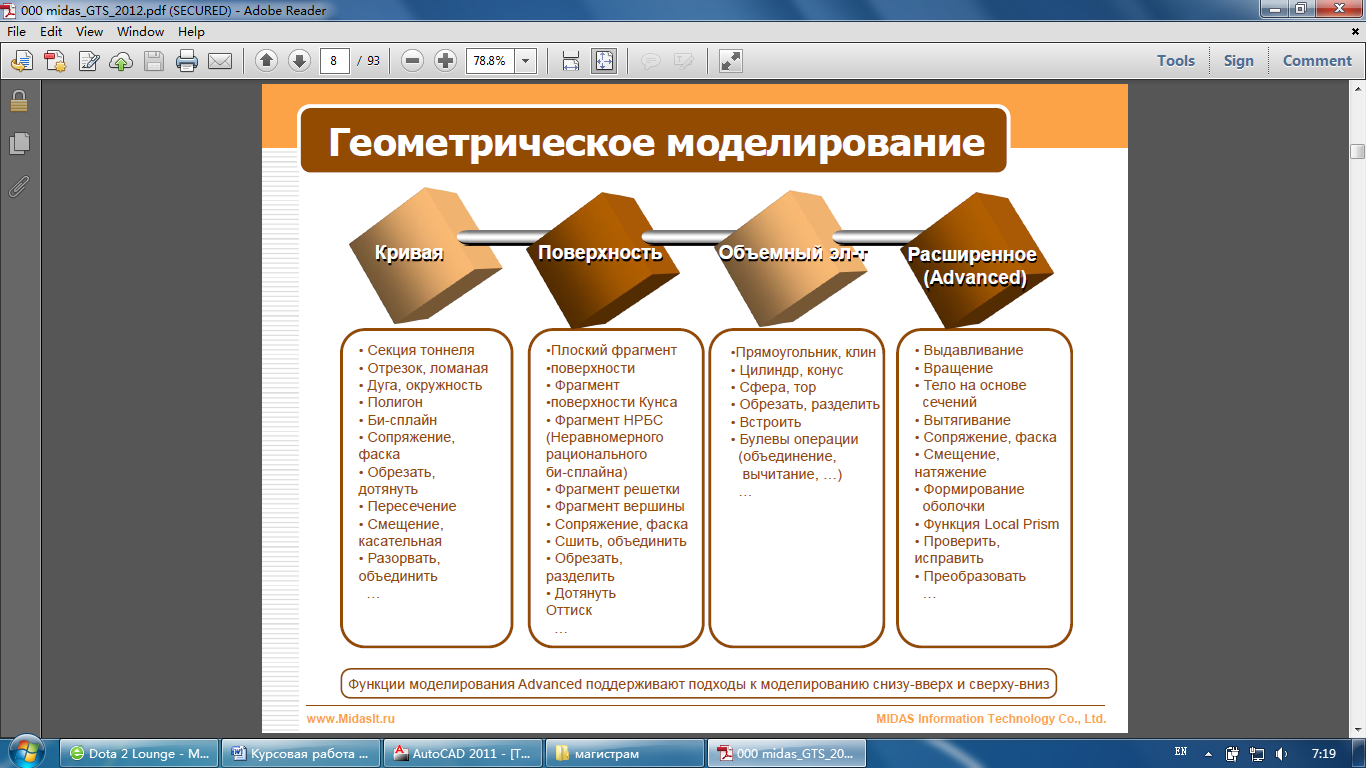The height and width of the screenshot is (768, 1366).
Task: Switch to Dota 2 Lounge taskbar window
Action: (138, 753)
